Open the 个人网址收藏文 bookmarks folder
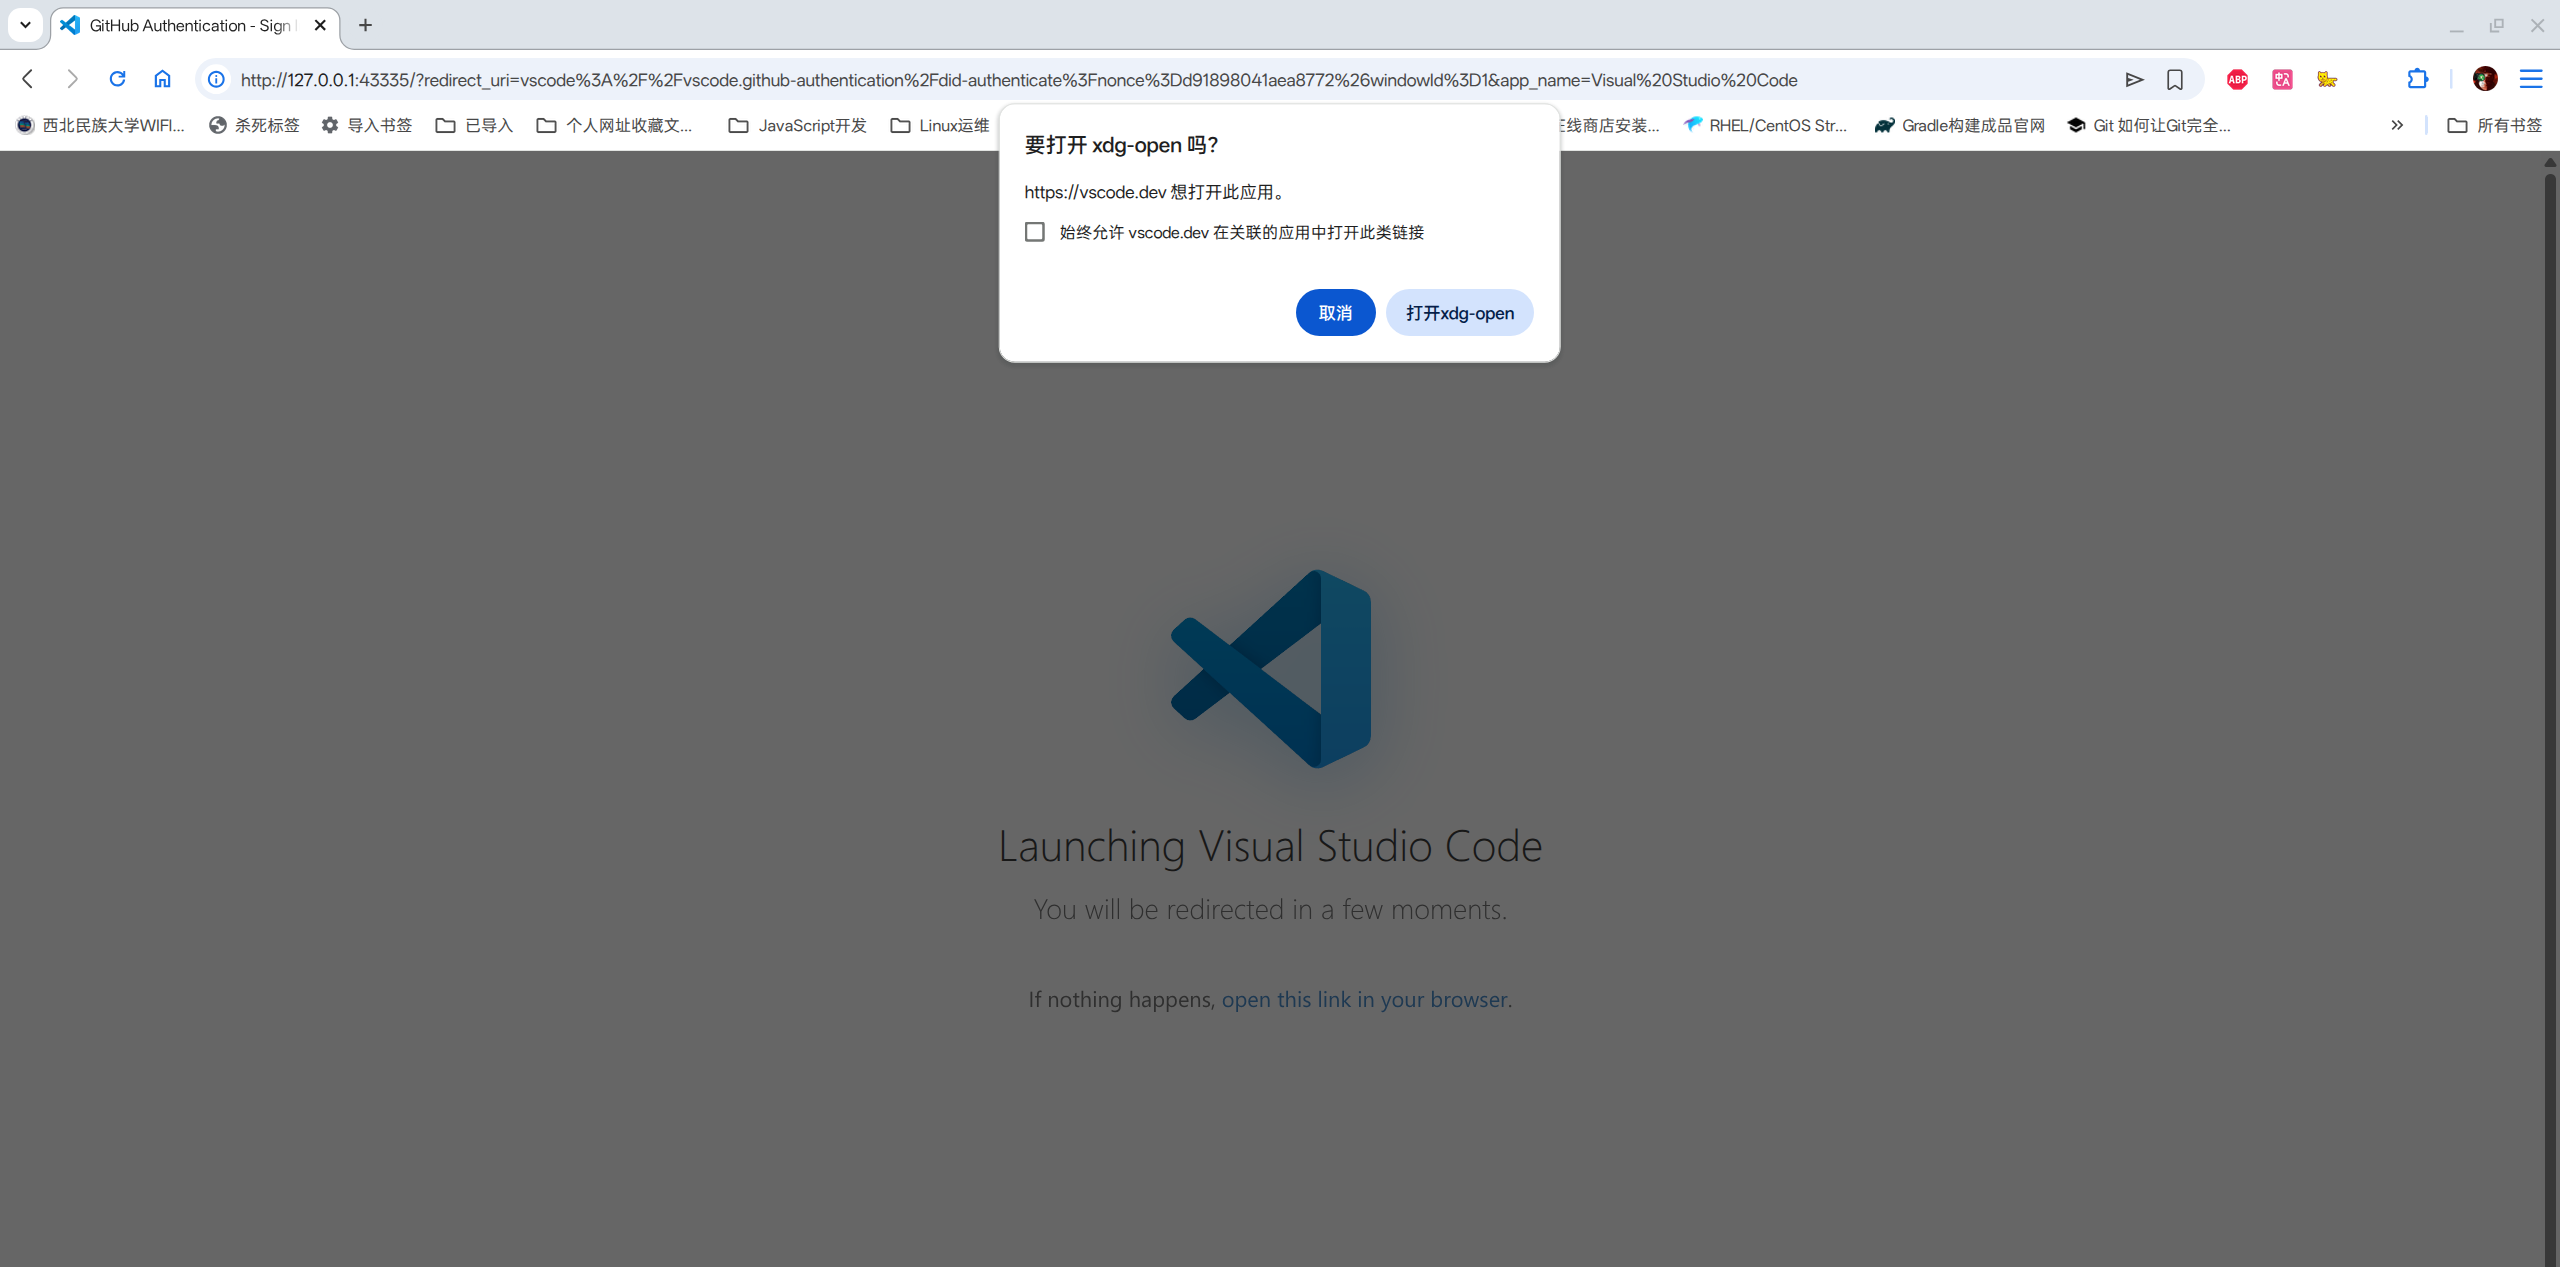This screenshot has height=1267, width=2560. tap(615, 125)
